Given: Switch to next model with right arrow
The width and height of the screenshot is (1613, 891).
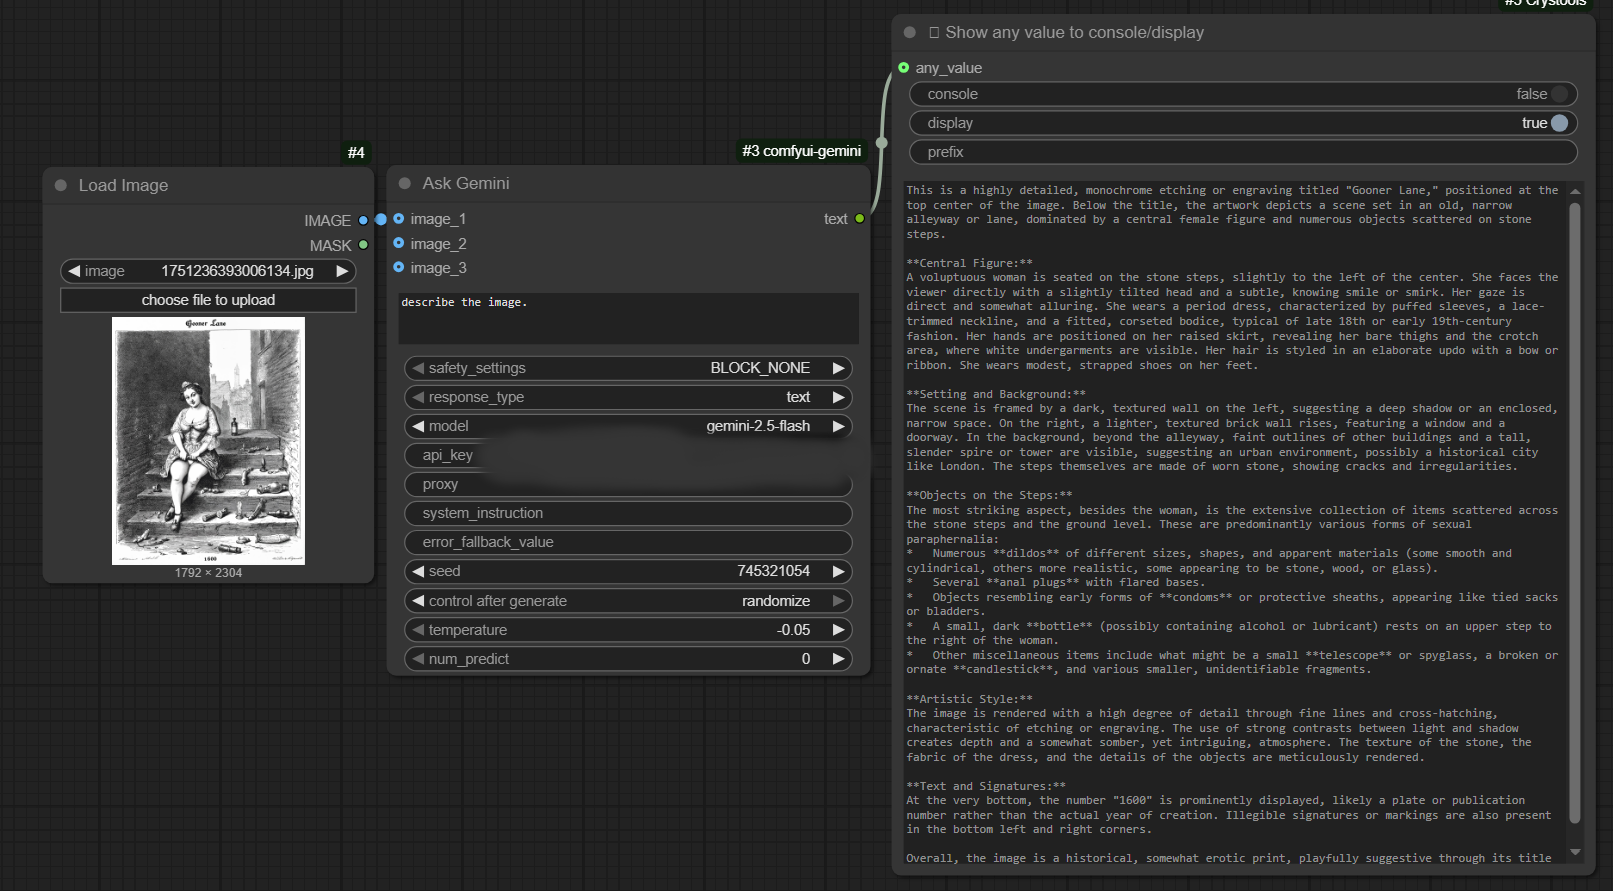Looking at the screenshot, I should tap(839, 426).
